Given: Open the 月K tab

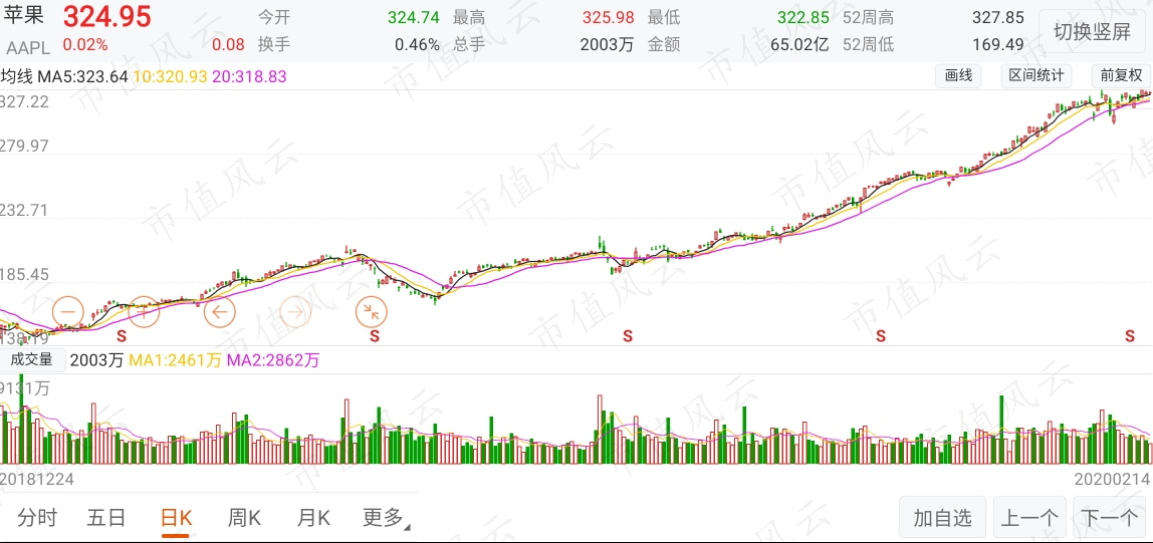Looking at the screenshot, I should [x=313, y=518].
